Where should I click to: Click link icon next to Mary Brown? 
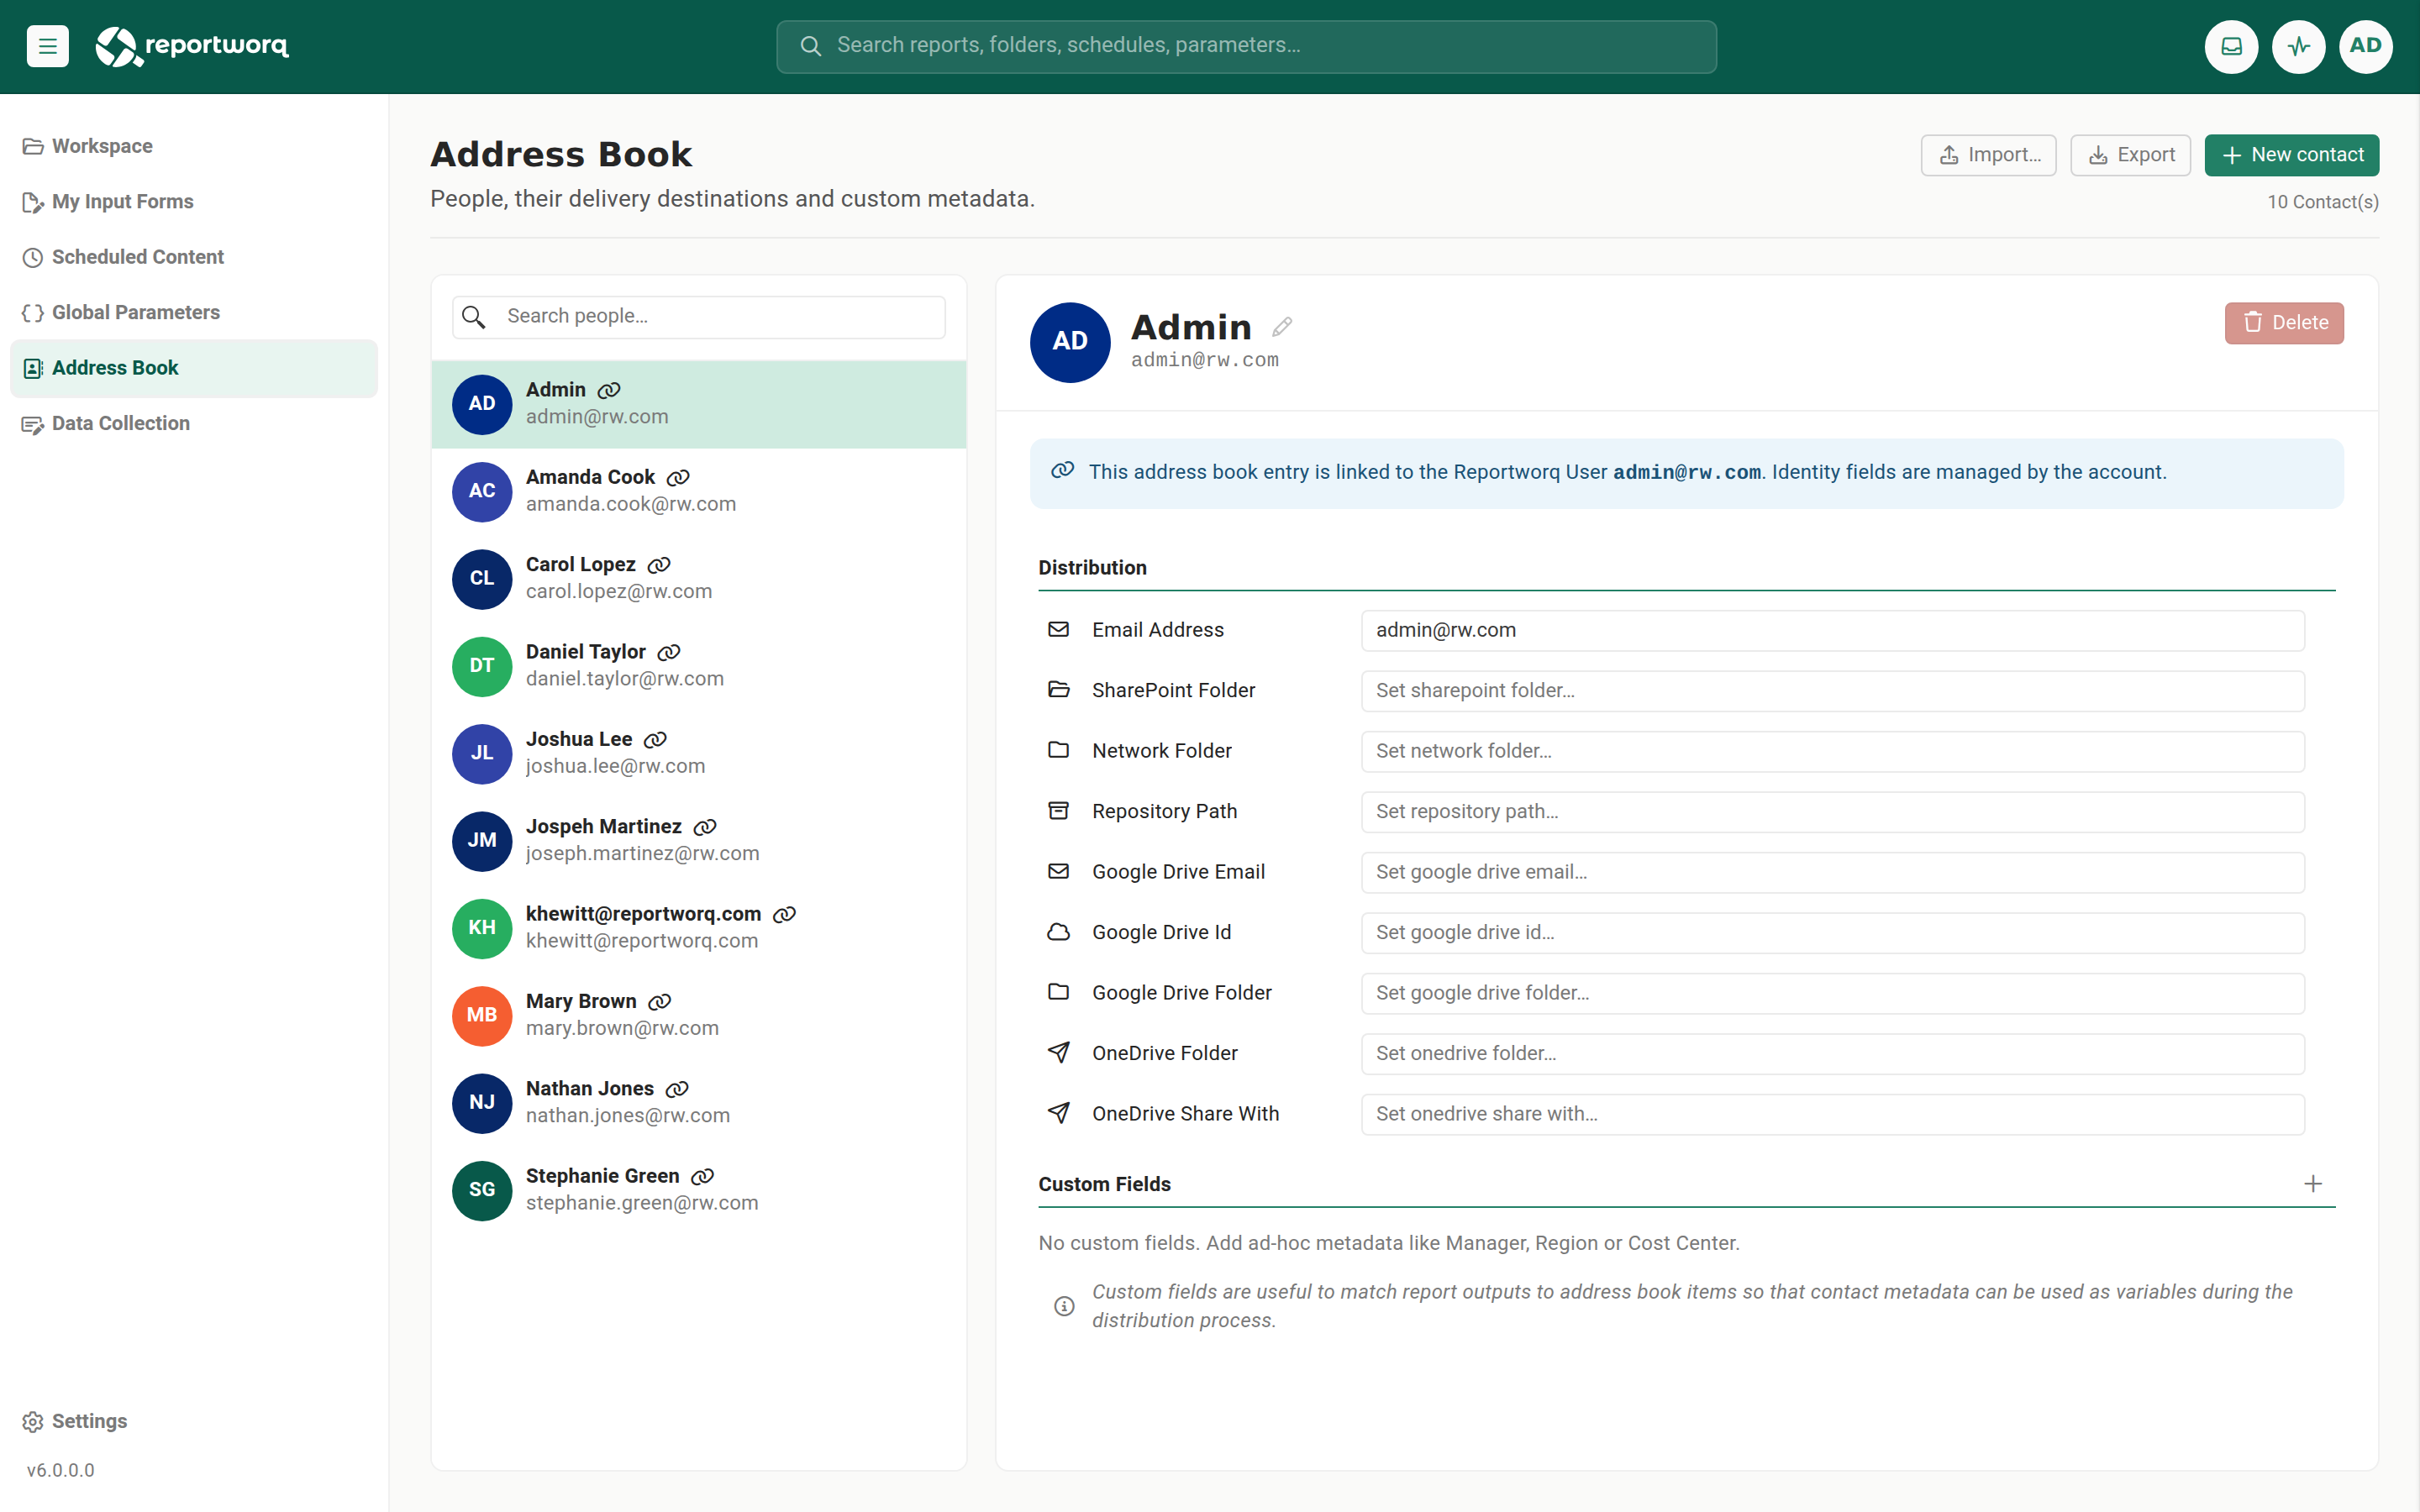[659, 1002]
